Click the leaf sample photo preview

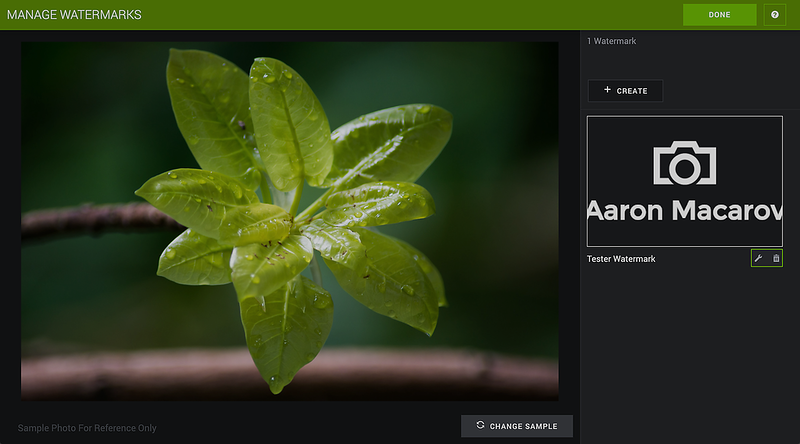point(290,221)
